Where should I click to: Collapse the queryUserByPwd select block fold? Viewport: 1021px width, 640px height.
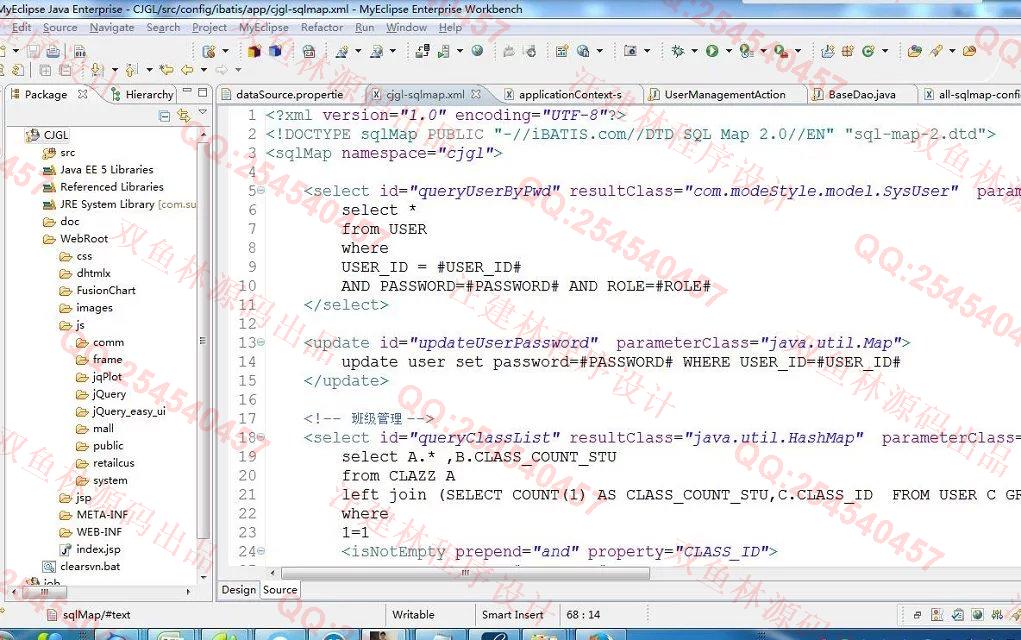(261, 191)
